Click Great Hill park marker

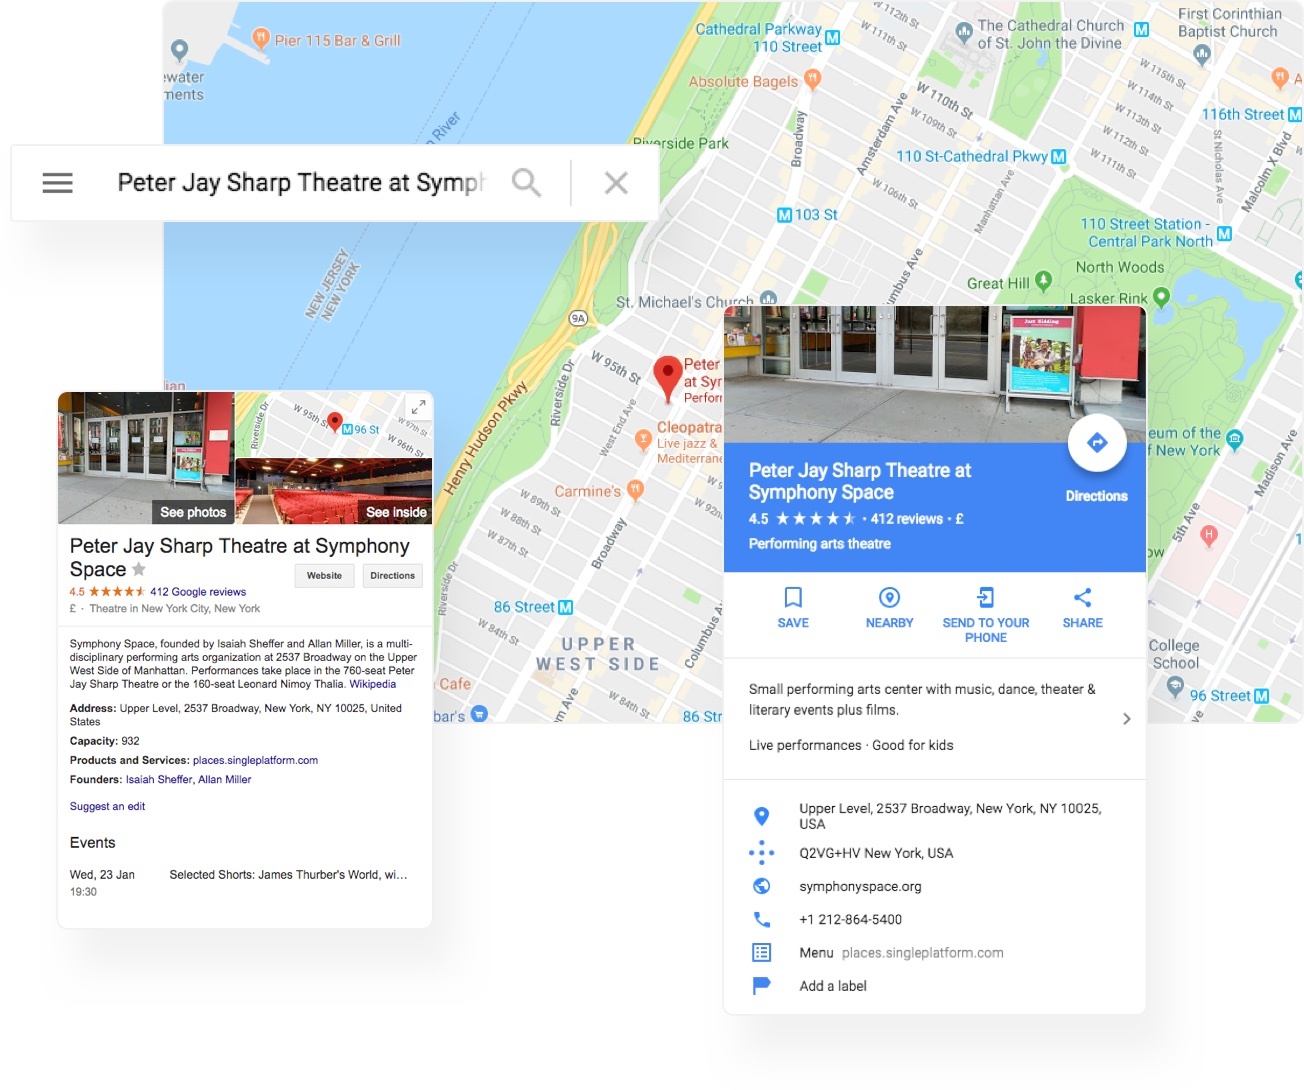point(1043,281)
